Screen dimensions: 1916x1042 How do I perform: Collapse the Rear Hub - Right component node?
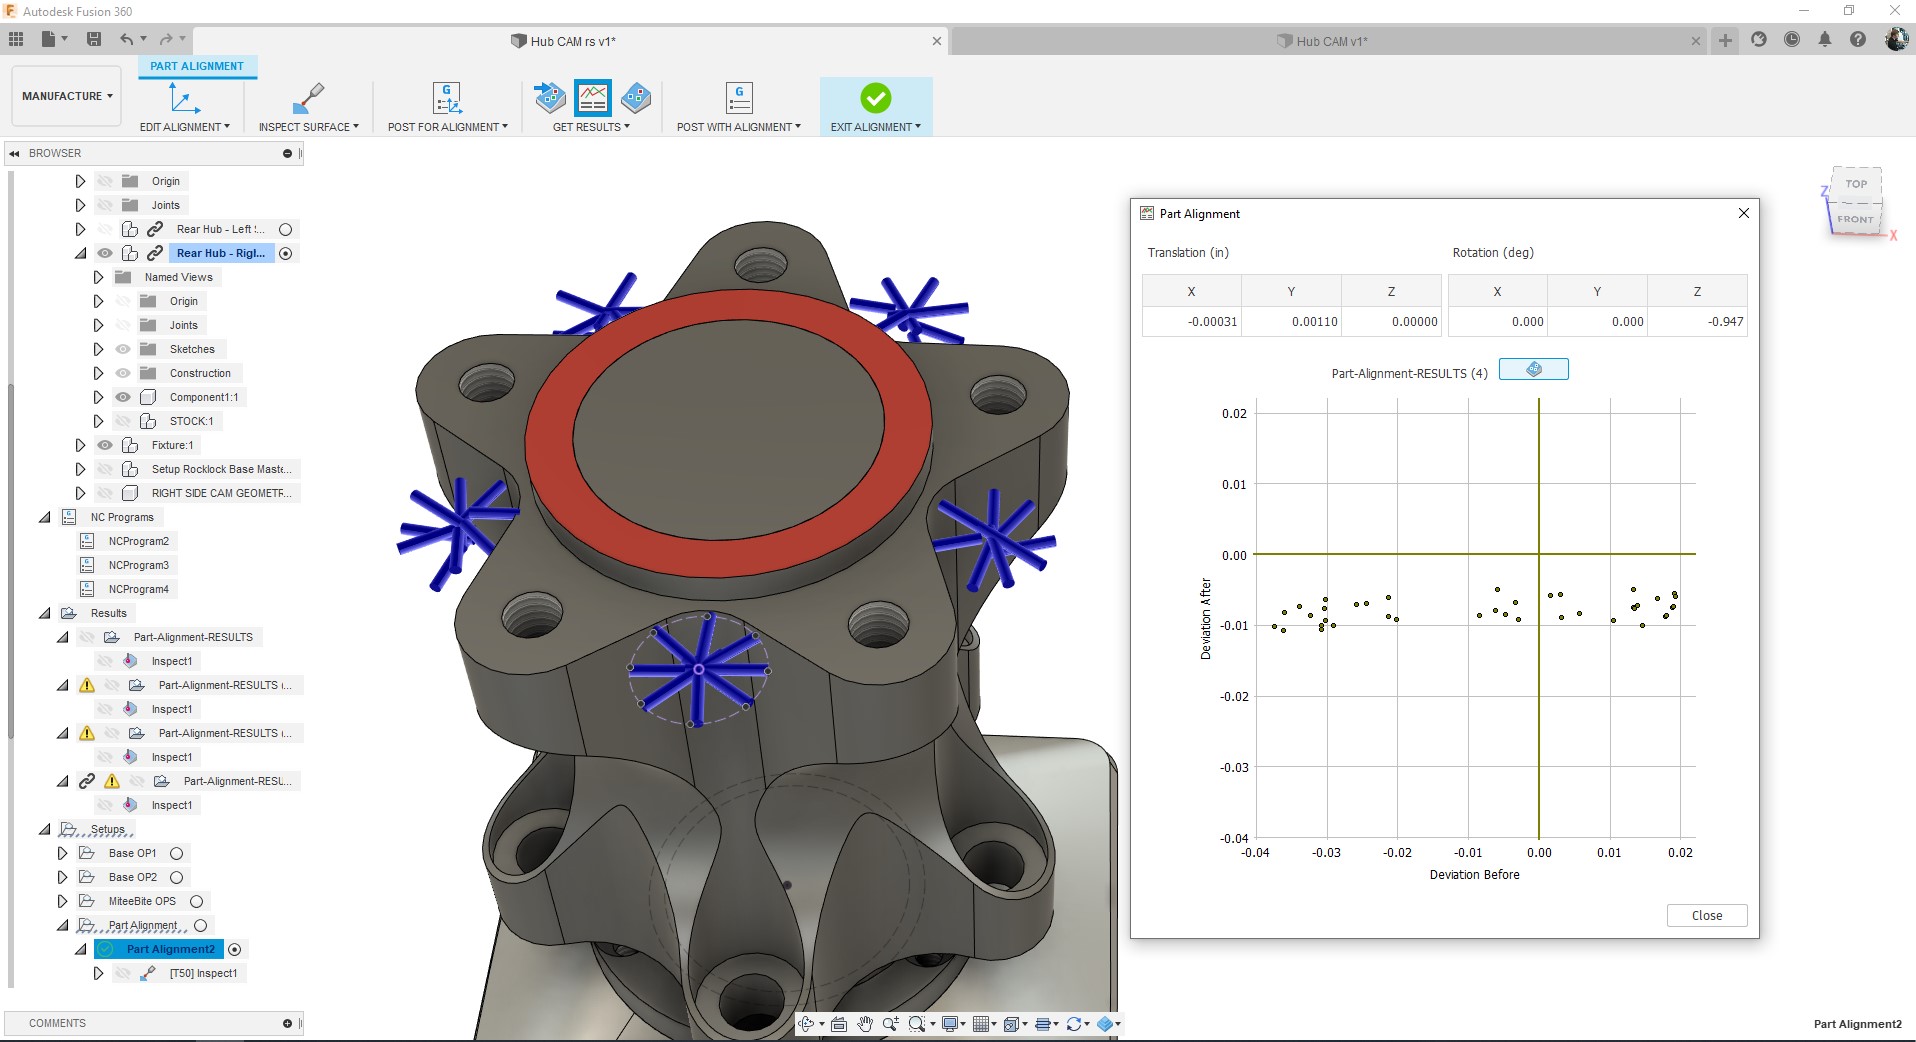79,253
